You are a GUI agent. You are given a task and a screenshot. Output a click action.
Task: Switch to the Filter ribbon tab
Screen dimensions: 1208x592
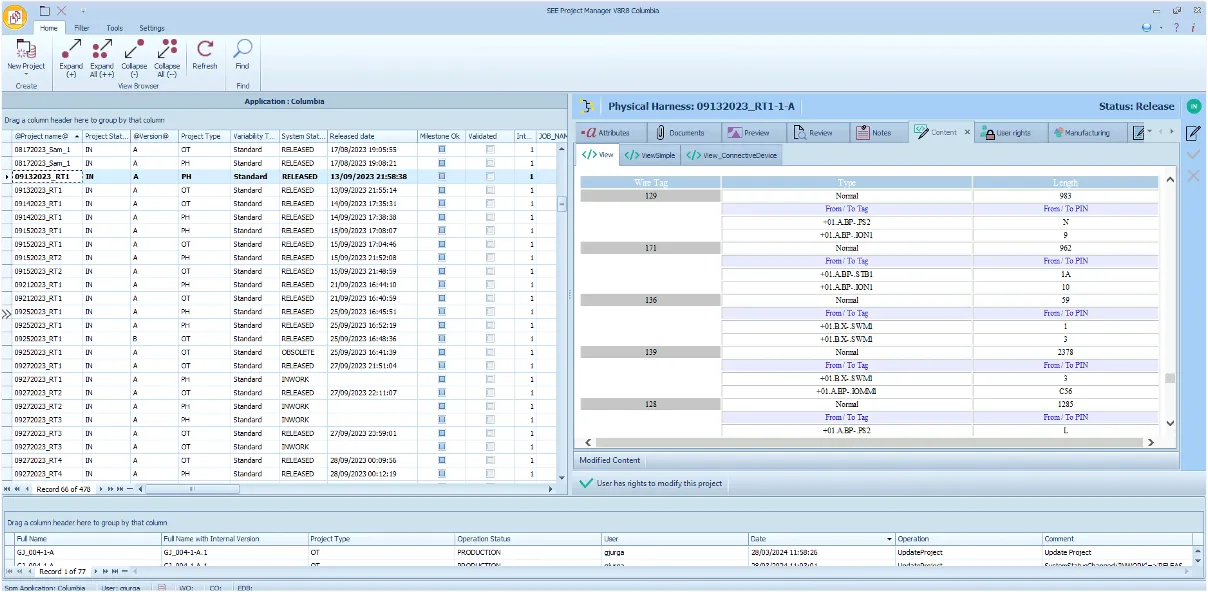[82, 28]
